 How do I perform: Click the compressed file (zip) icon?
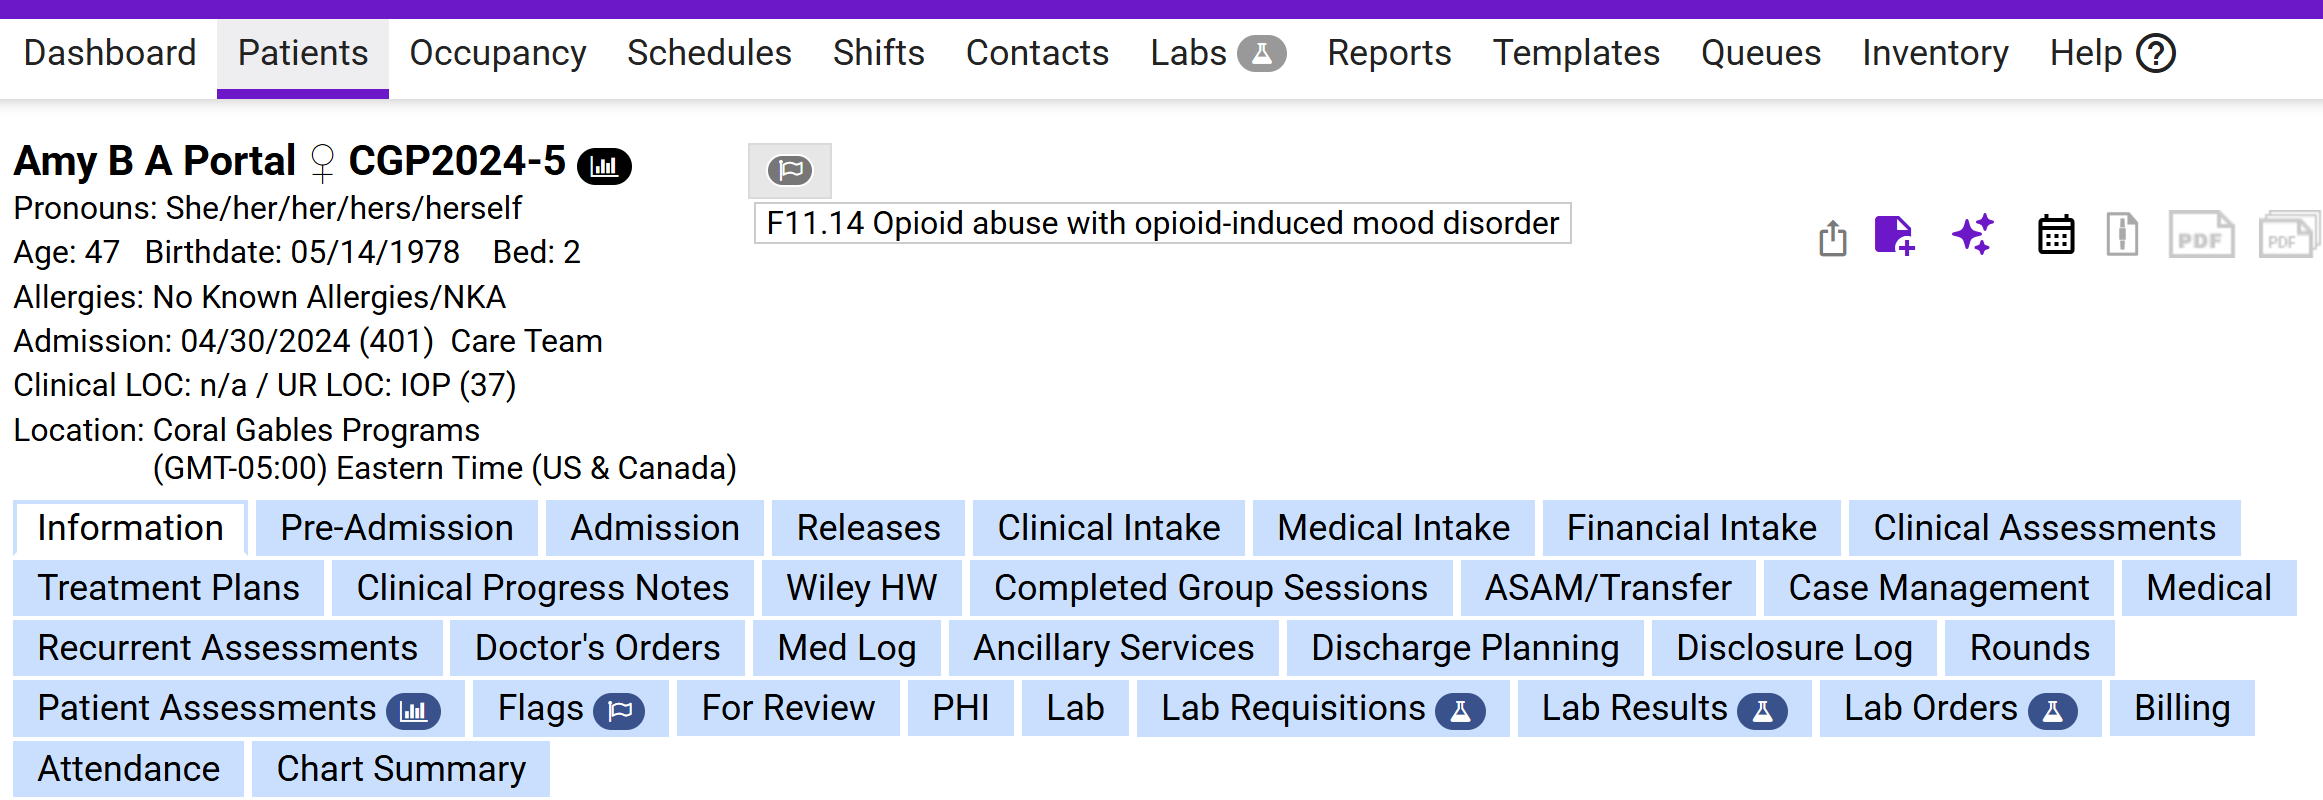[x=2122, y=236]
